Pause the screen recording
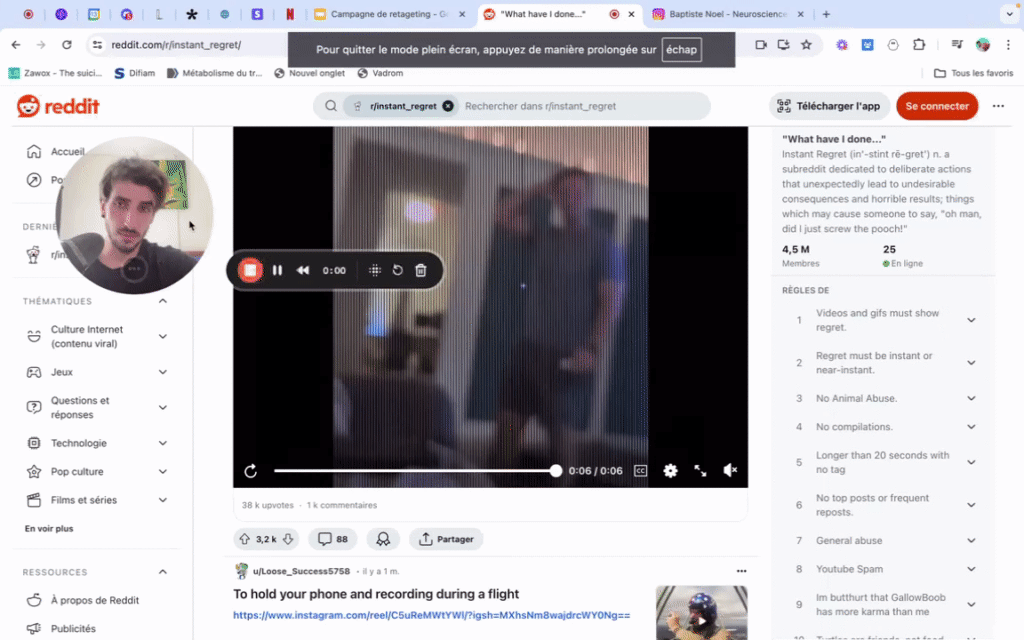The height and width of the screenshot is (640, 1024). coord(277,270)
